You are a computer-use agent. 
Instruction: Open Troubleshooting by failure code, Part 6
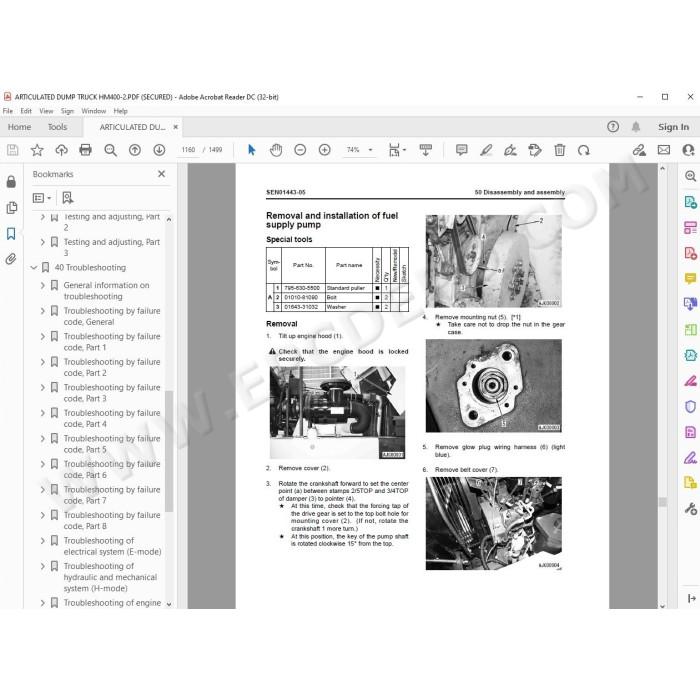(112, 470)
